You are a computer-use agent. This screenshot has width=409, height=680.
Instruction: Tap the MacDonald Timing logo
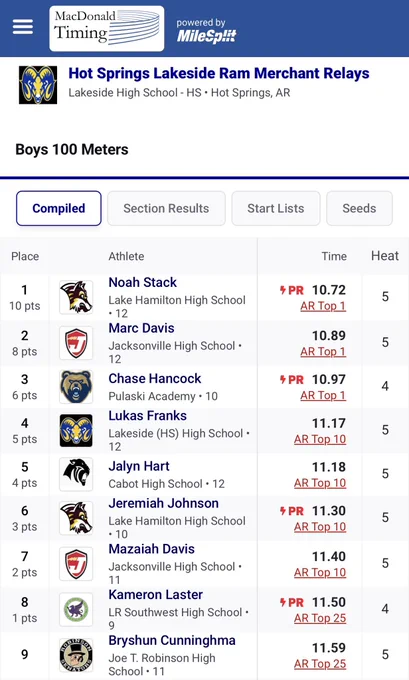pyautogui.click(x=107, y=29)
